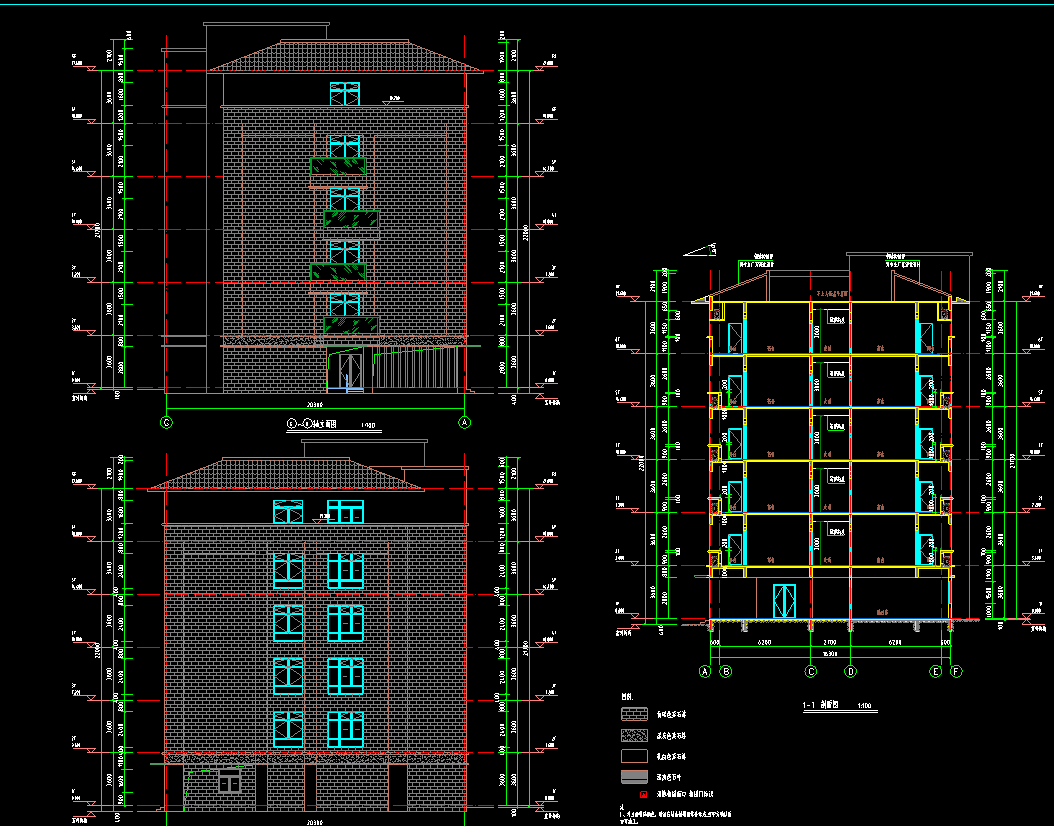The width and height of the screenshot is (1054, 826).
Task: Click axis bubble A under the top elevation
Action: pos(464,423)
